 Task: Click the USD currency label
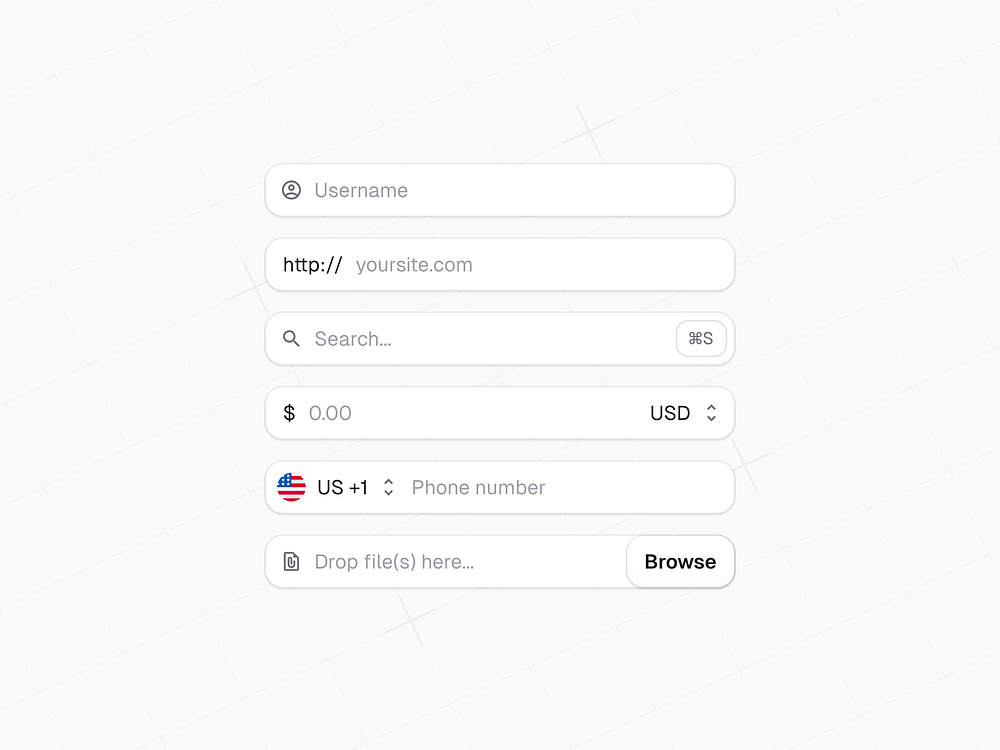pos(671,413)
